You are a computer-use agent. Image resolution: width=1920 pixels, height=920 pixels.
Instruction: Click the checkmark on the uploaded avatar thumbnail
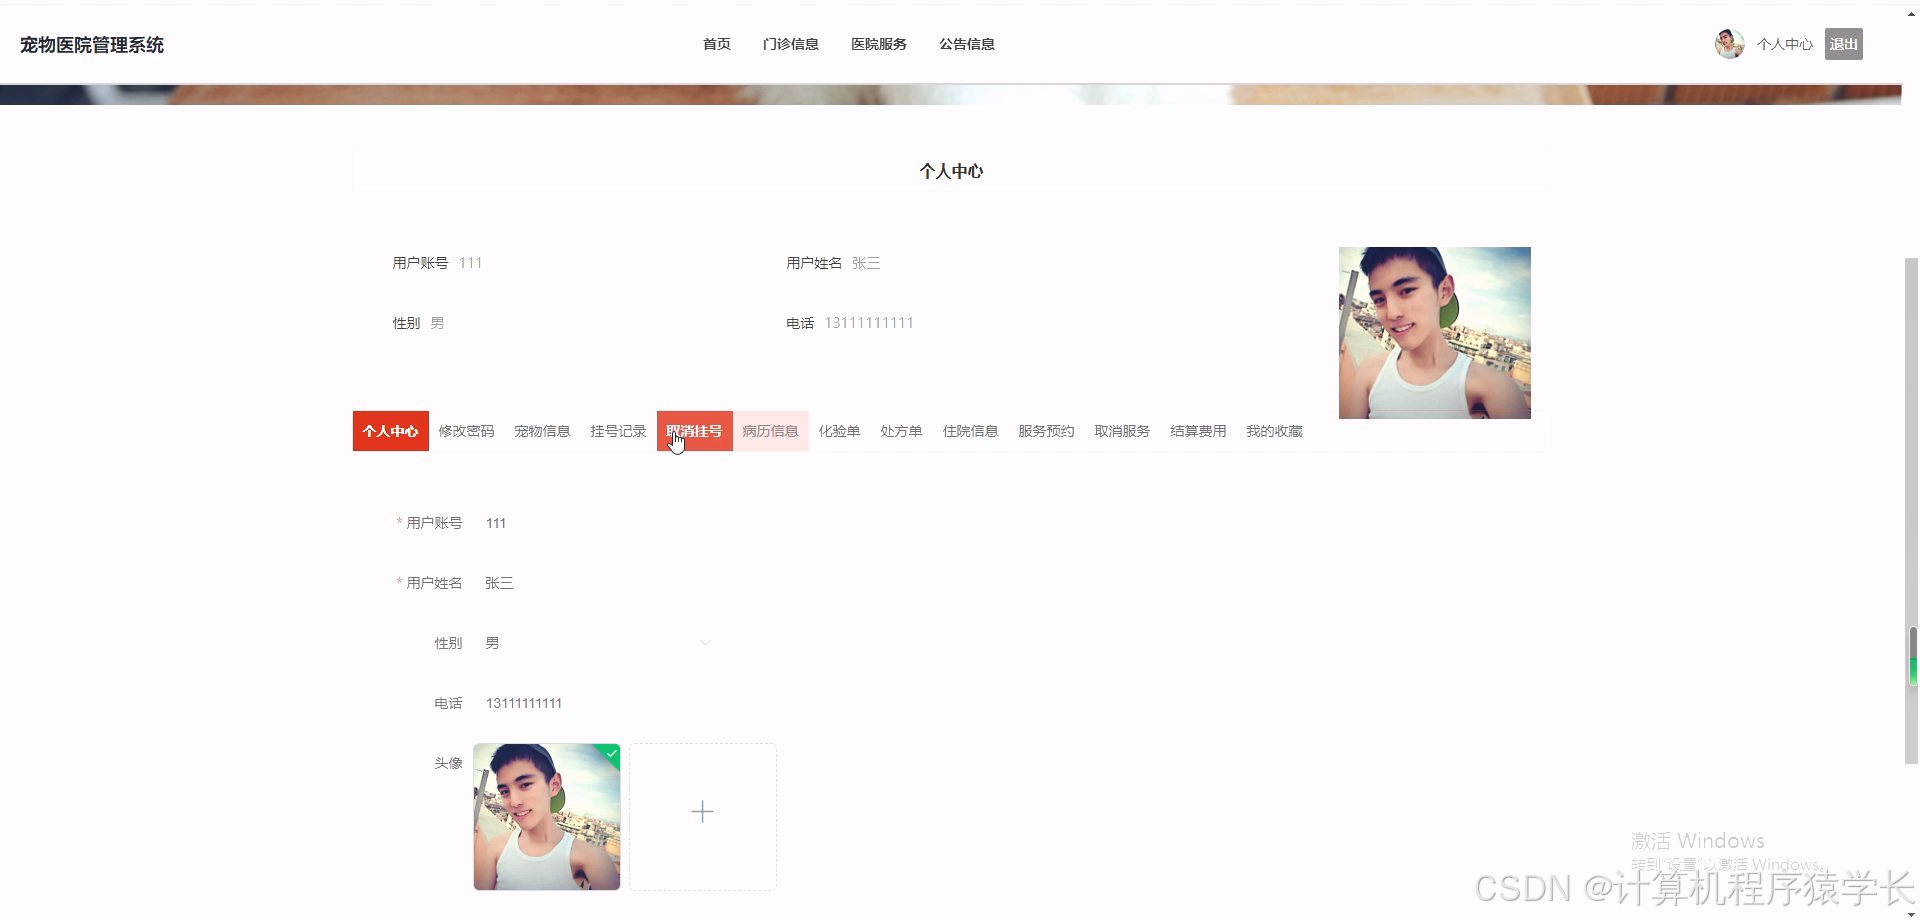610,754
